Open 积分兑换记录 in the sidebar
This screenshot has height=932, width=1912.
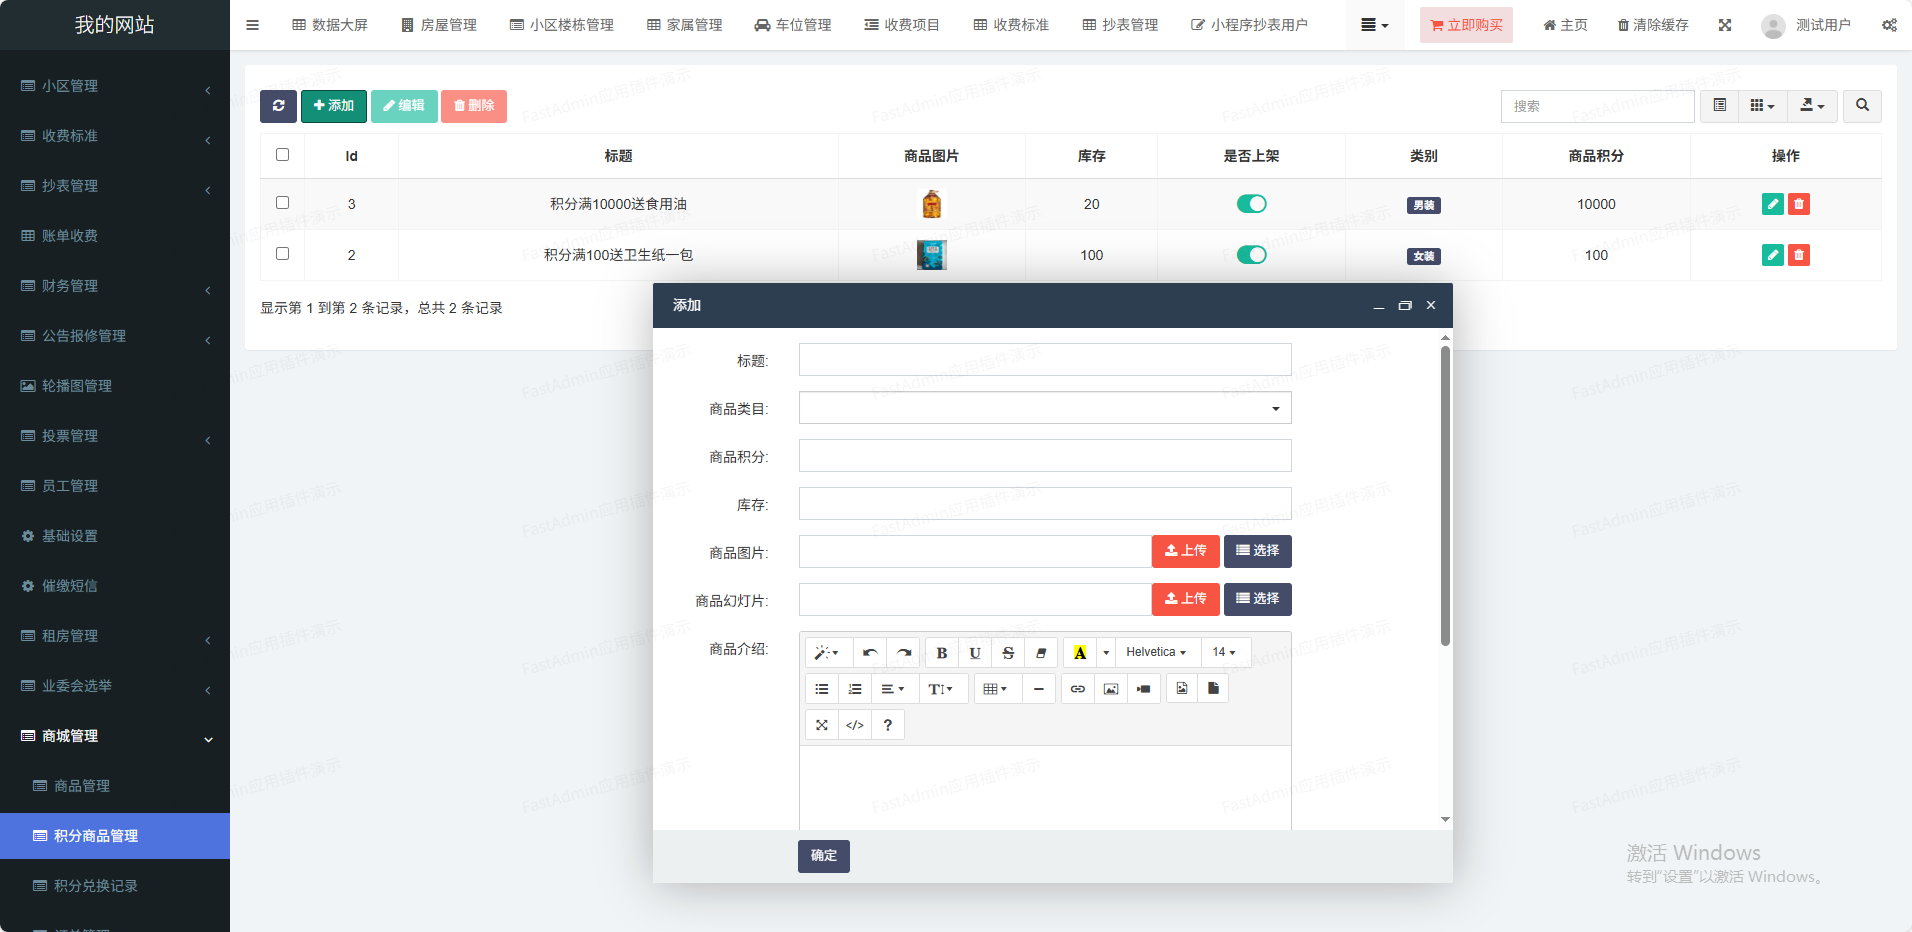pyautogui.click(x=96, y=886)
